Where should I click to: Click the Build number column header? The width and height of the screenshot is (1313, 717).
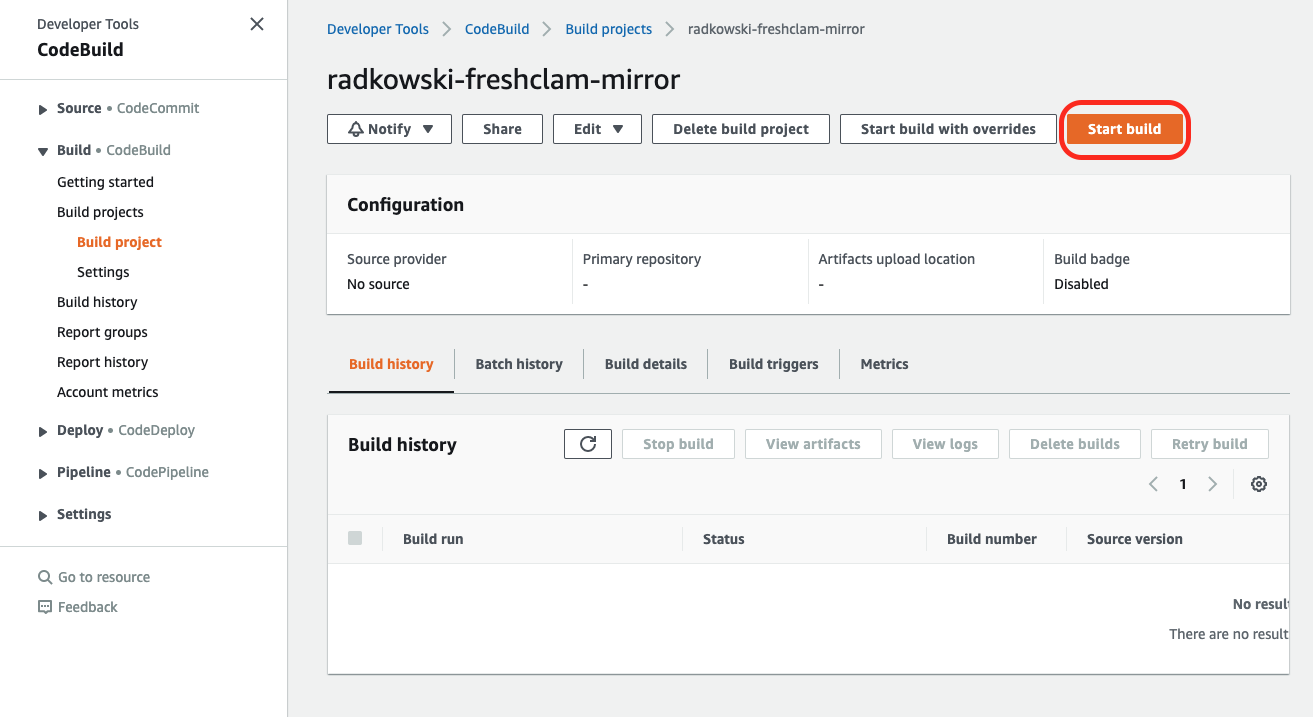[992, 539]
